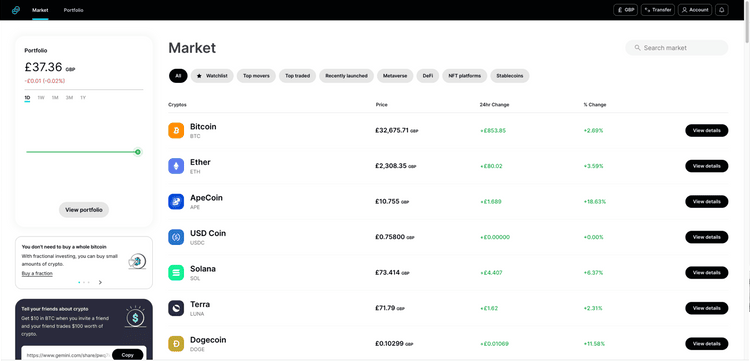
Task: Click the ApeCoin icon
Action: tap(176, 201)
